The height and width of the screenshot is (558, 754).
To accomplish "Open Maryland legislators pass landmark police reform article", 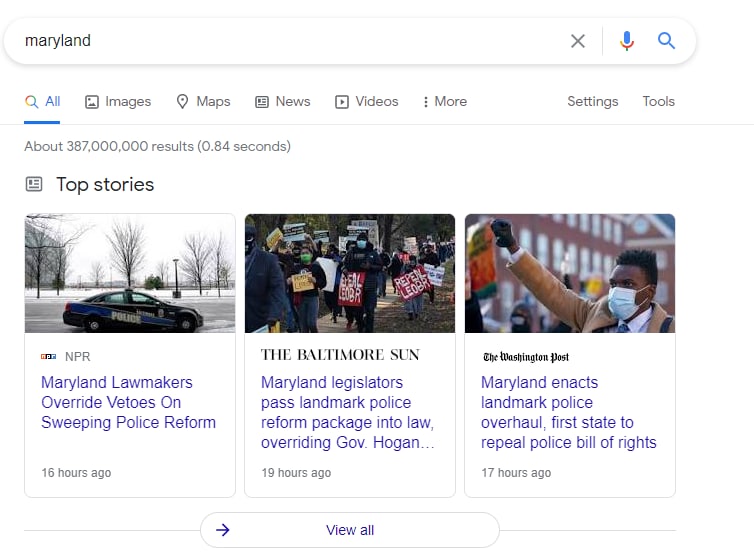I will coord(348,412).
